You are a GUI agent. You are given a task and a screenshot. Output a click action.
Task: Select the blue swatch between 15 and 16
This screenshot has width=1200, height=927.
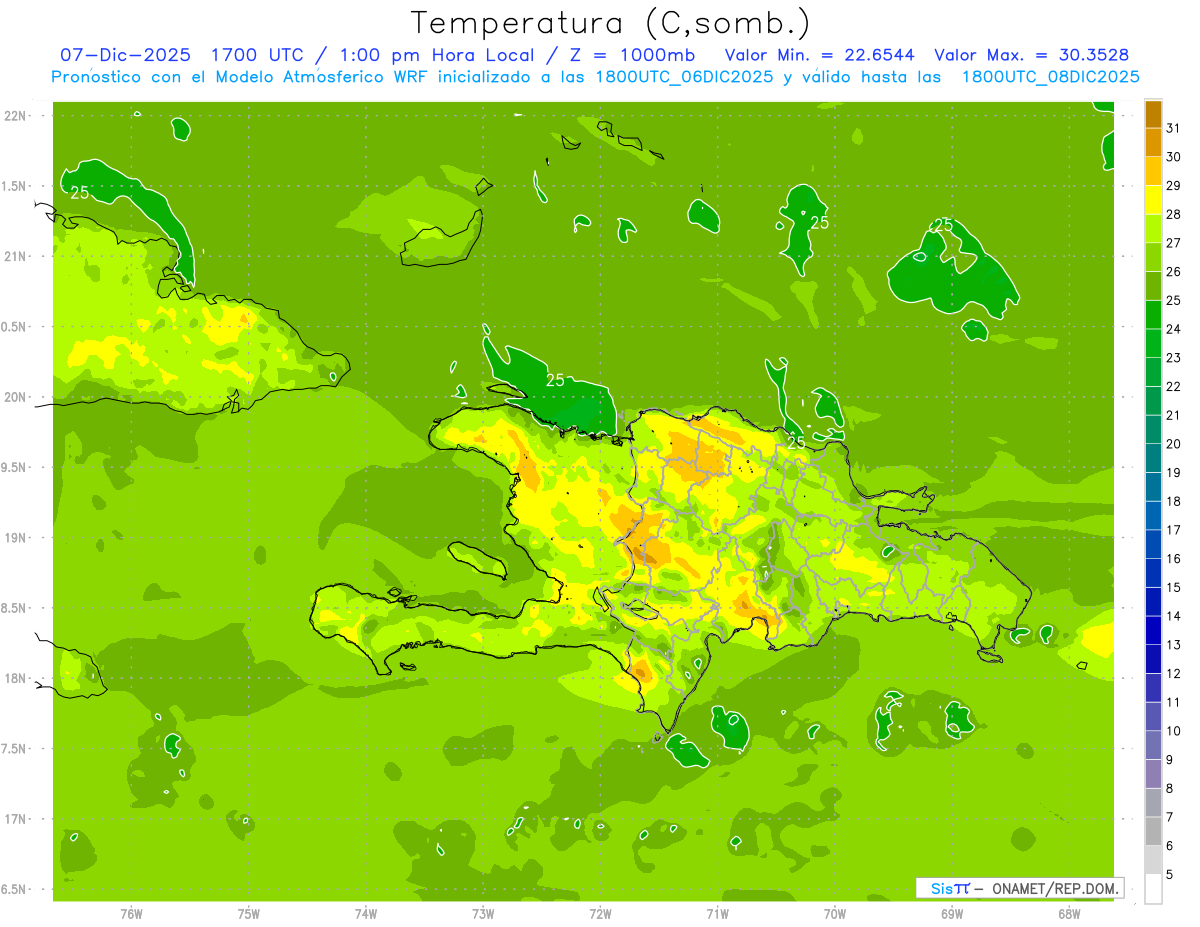(x=1153, y=573)
